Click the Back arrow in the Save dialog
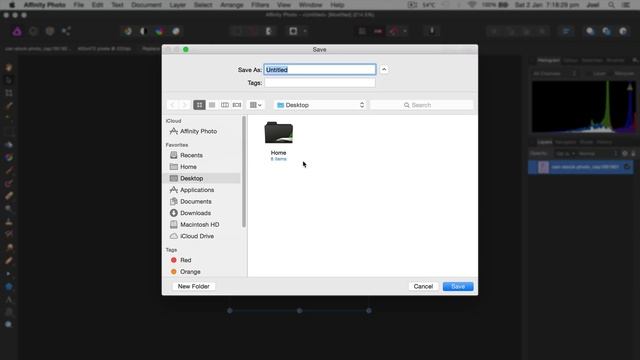 (173, 105)
